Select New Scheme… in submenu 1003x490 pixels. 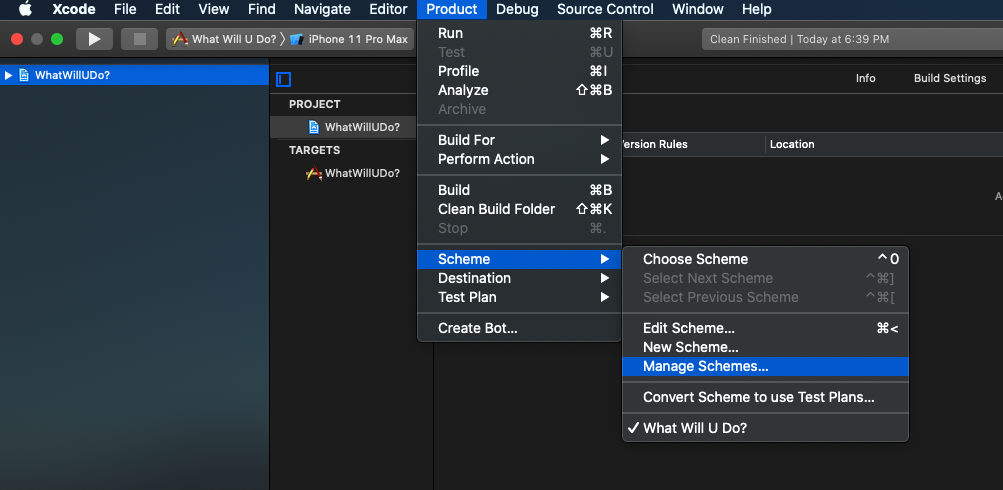coord(765,347)
